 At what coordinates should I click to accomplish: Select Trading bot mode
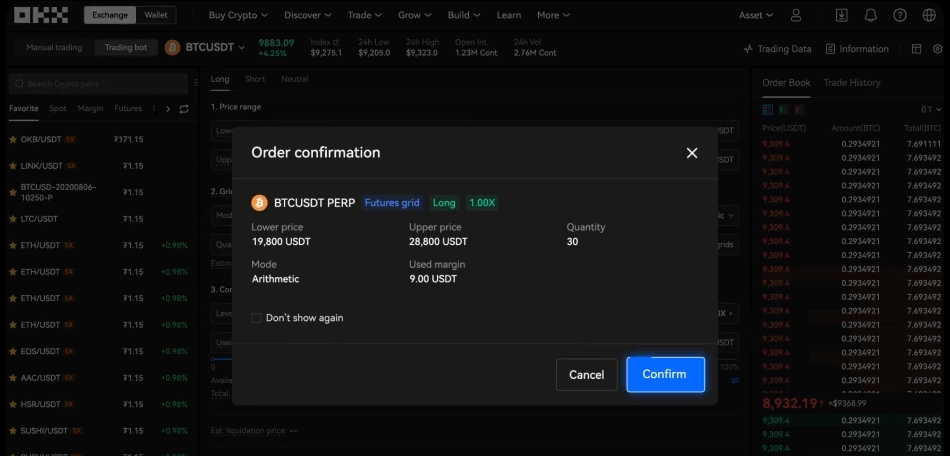coord(126,48)
